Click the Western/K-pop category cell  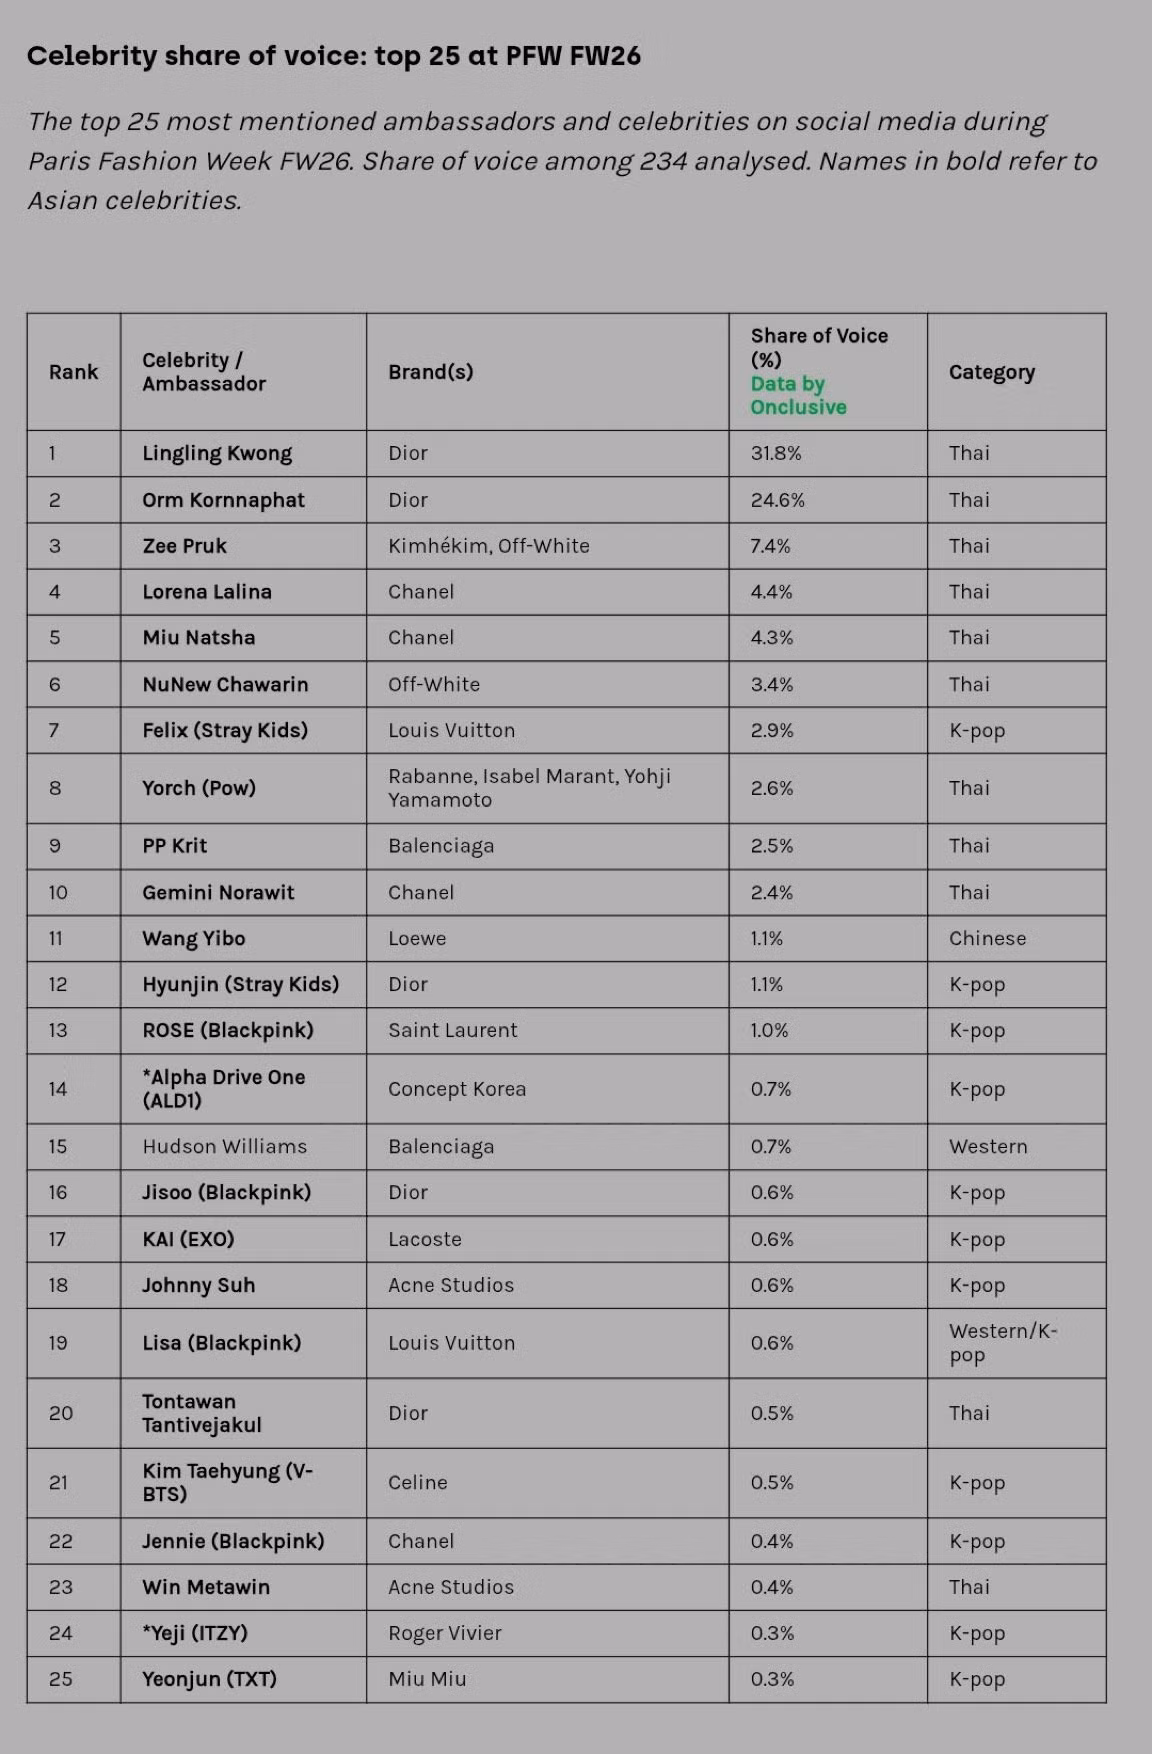tap(1002, 1343)
